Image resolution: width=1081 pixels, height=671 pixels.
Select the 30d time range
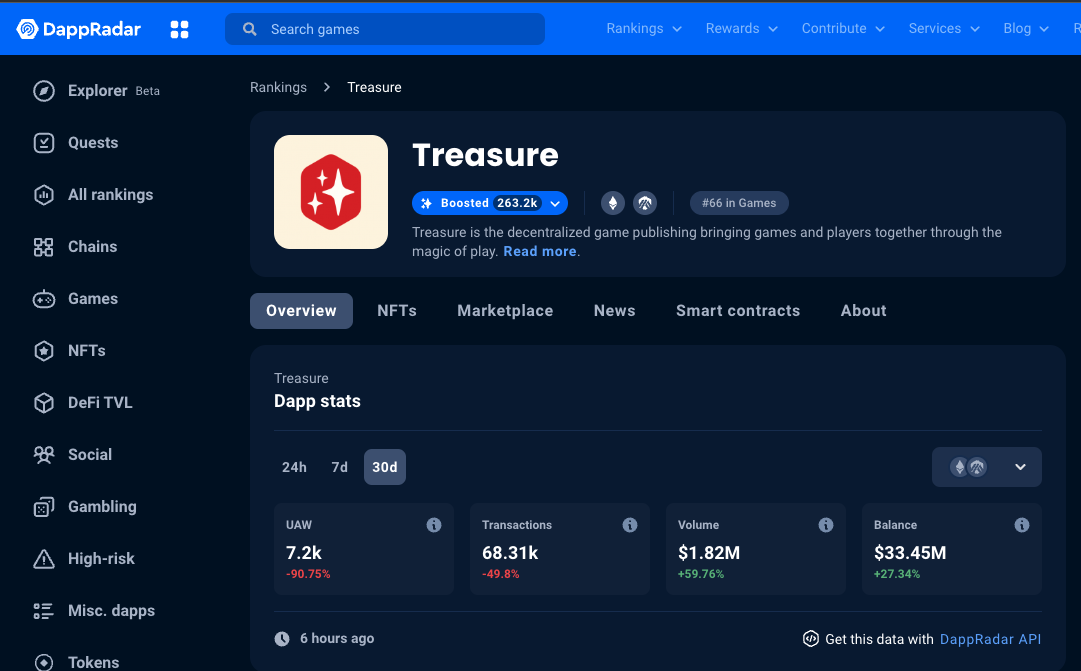click(x=384, y=466)
